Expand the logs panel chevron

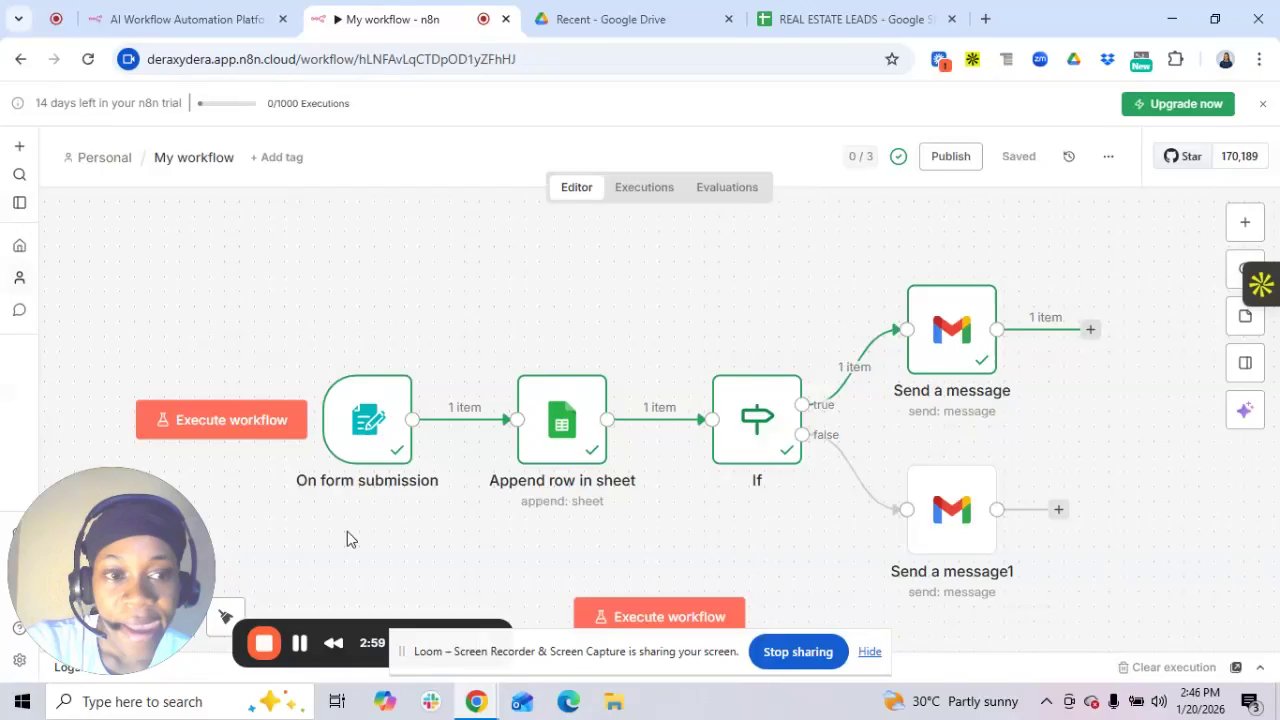pos(1259,667)
